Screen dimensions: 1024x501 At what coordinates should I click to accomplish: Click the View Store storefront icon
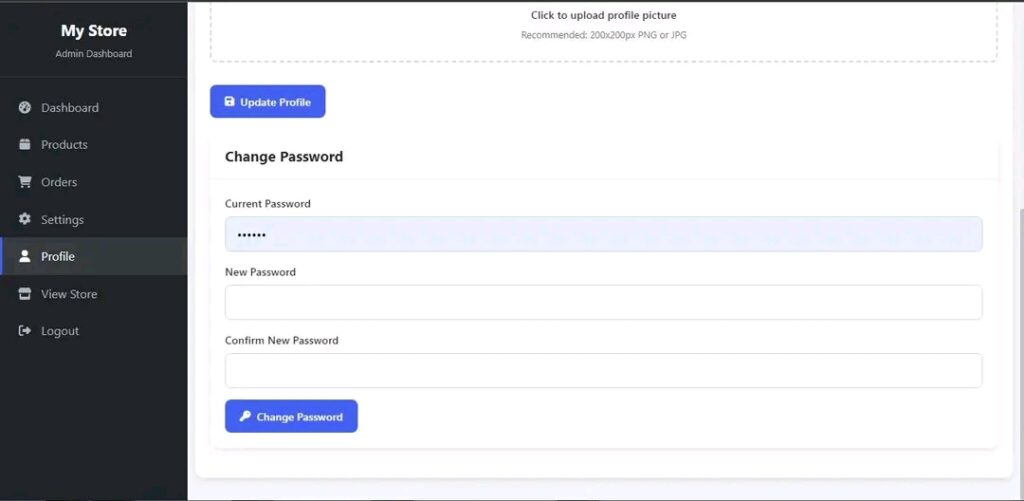25,294
